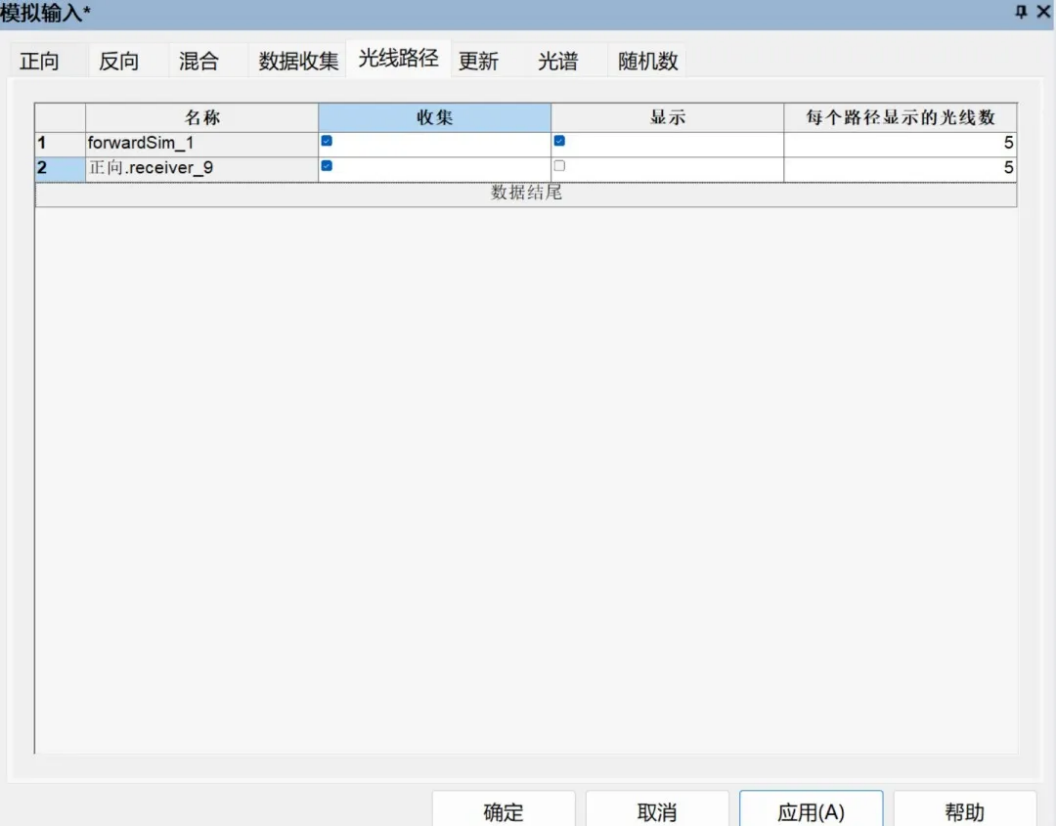Open the 反向 tab
Viewport: 1056px width, 826px height.
119,61
